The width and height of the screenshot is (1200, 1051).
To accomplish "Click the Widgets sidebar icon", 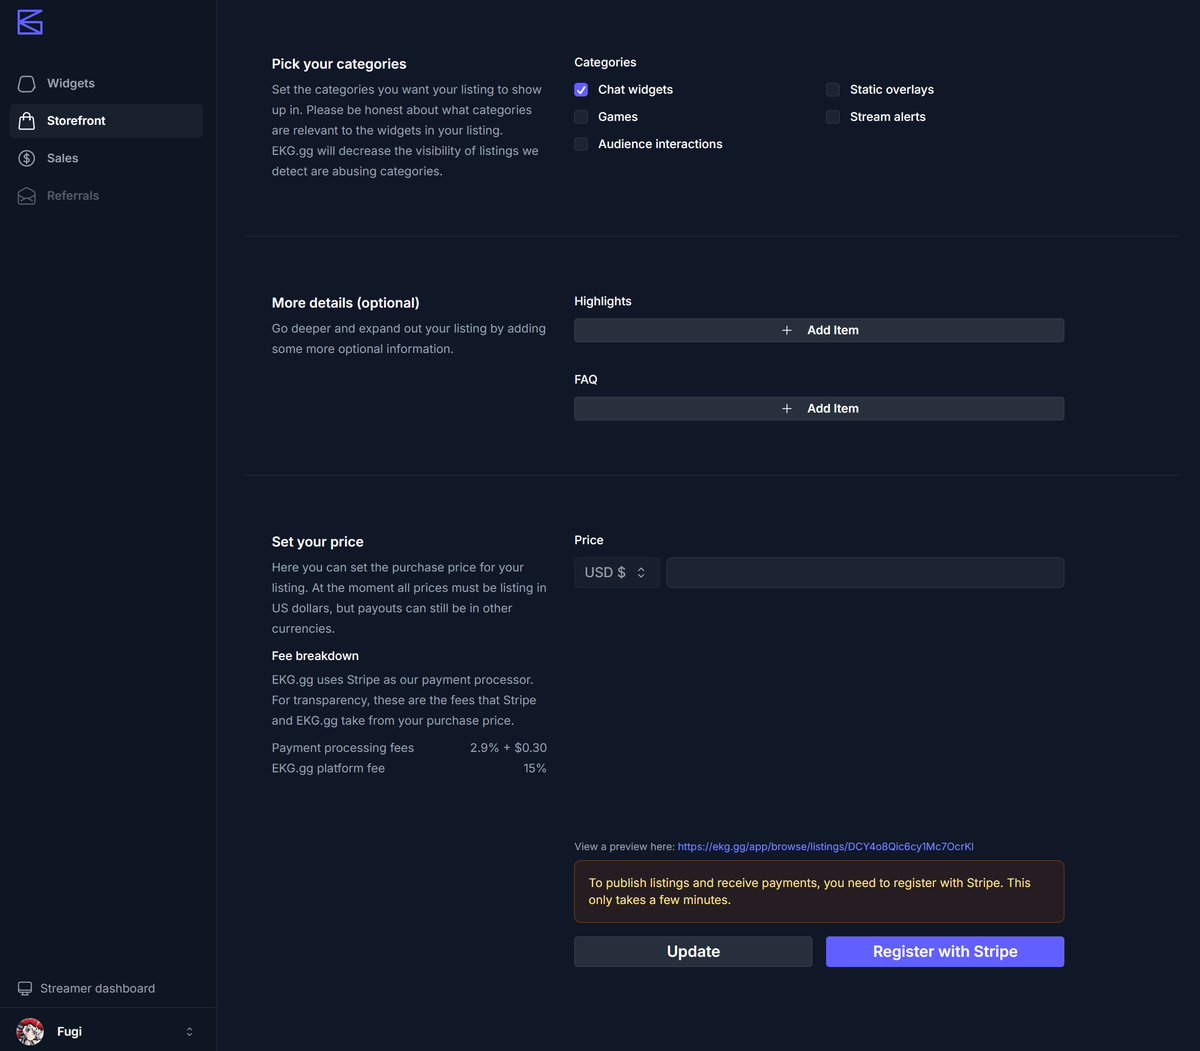I will 27,84.
